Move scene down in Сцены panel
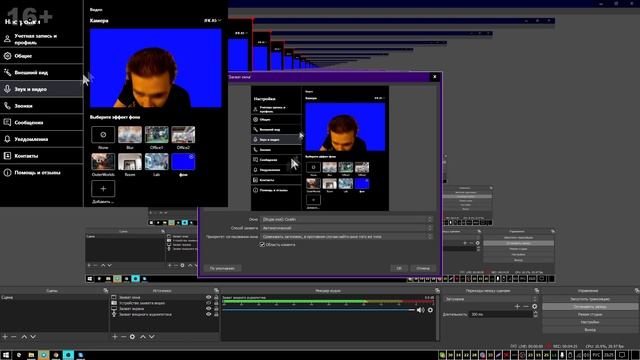The height and width of the screenshot is (360, 640). [x=33, y=337]
